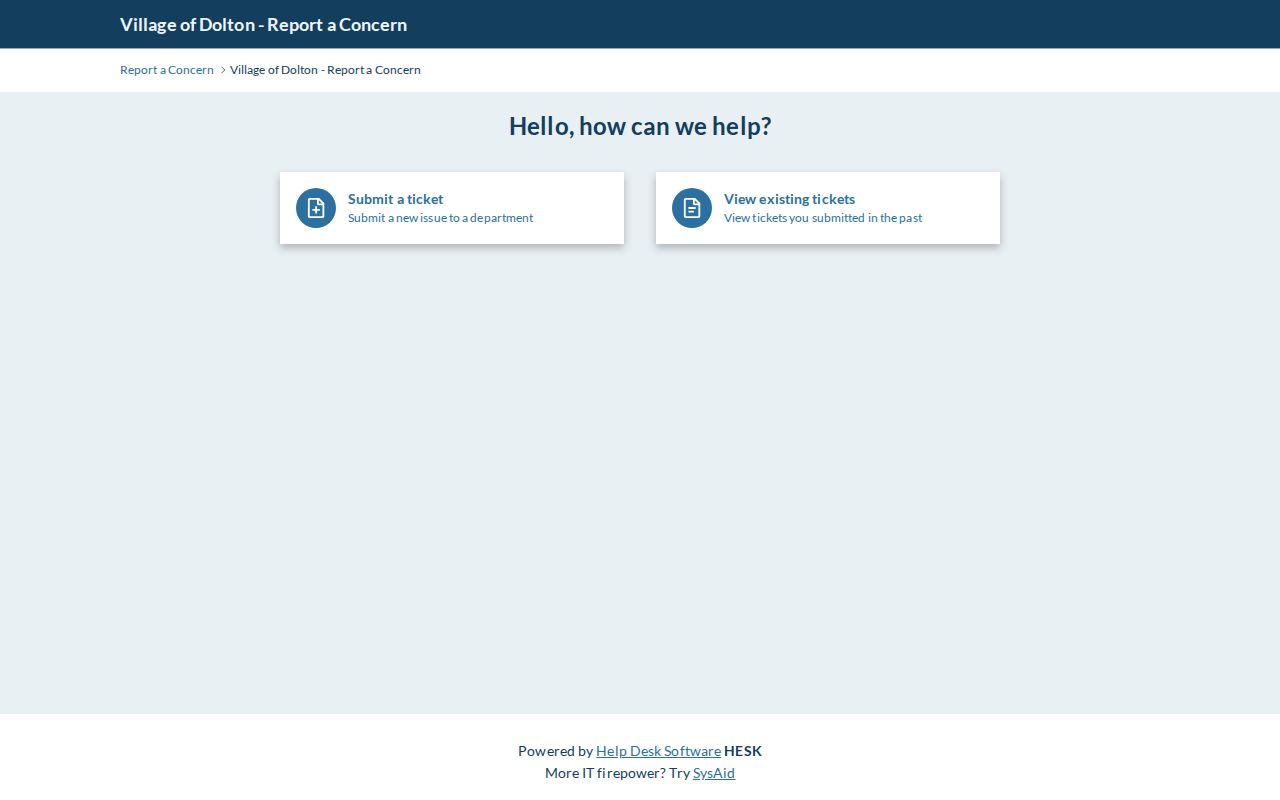Select the 'Village of Dolton - Report a Concern' breadcrumb text
The image size is (1280, 800).
point(325,70)
